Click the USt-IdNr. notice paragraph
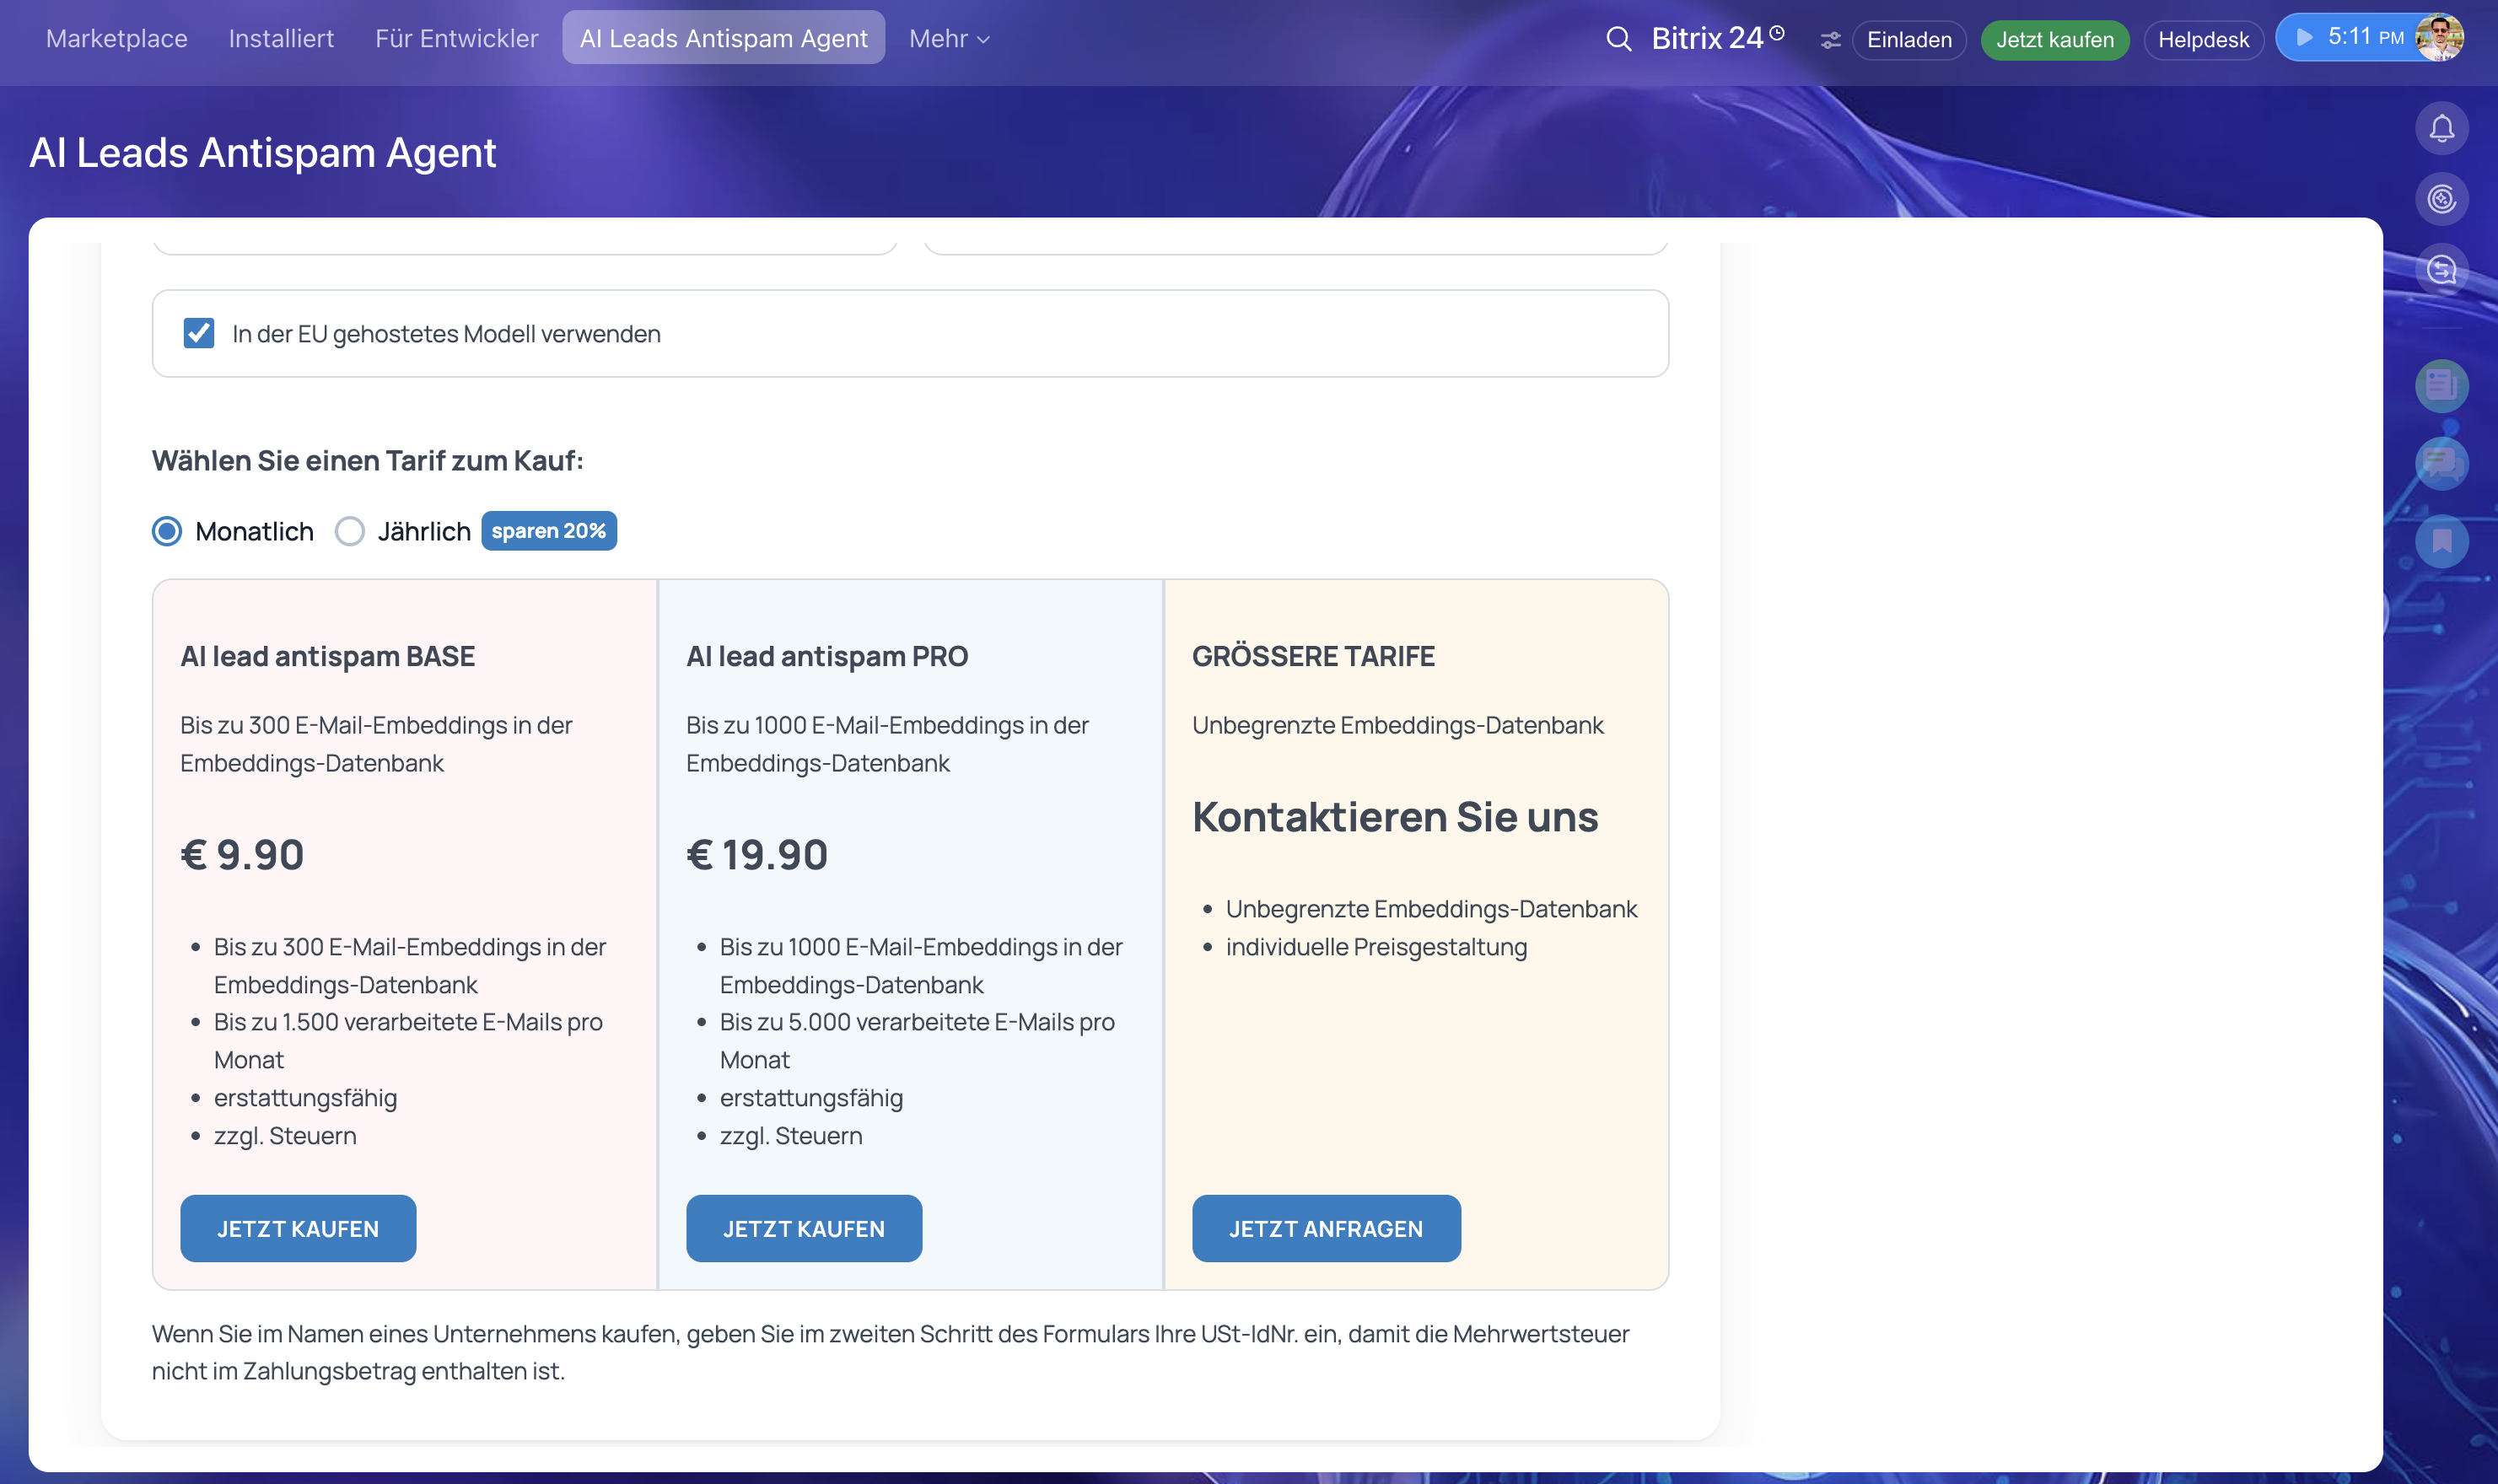Image resolution: width=2498 pixels, height=1484 pixels. tap(890, 1352)
